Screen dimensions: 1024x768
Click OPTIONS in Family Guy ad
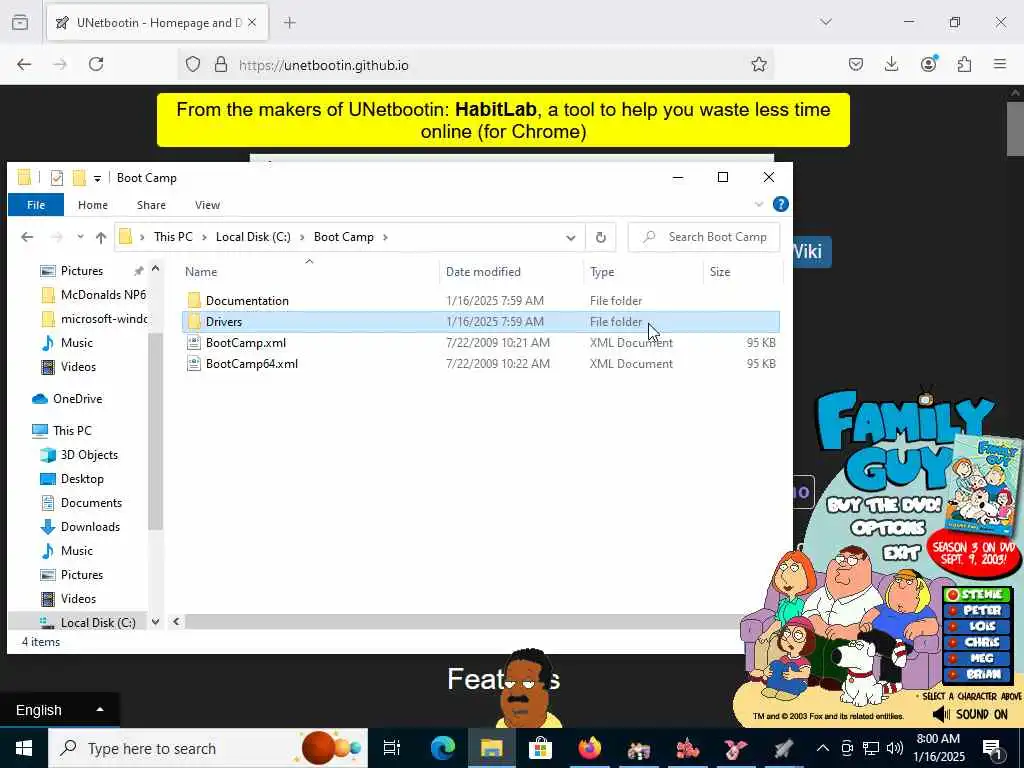coord(888,528)
